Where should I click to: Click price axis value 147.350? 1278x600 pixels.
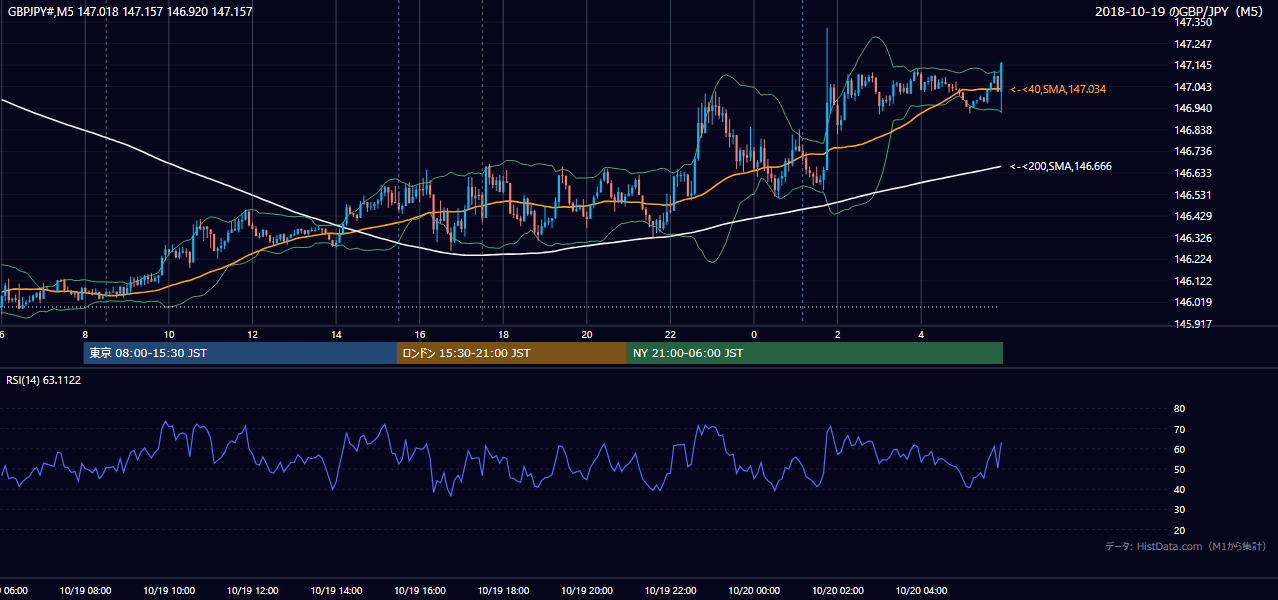(1195, 22)
